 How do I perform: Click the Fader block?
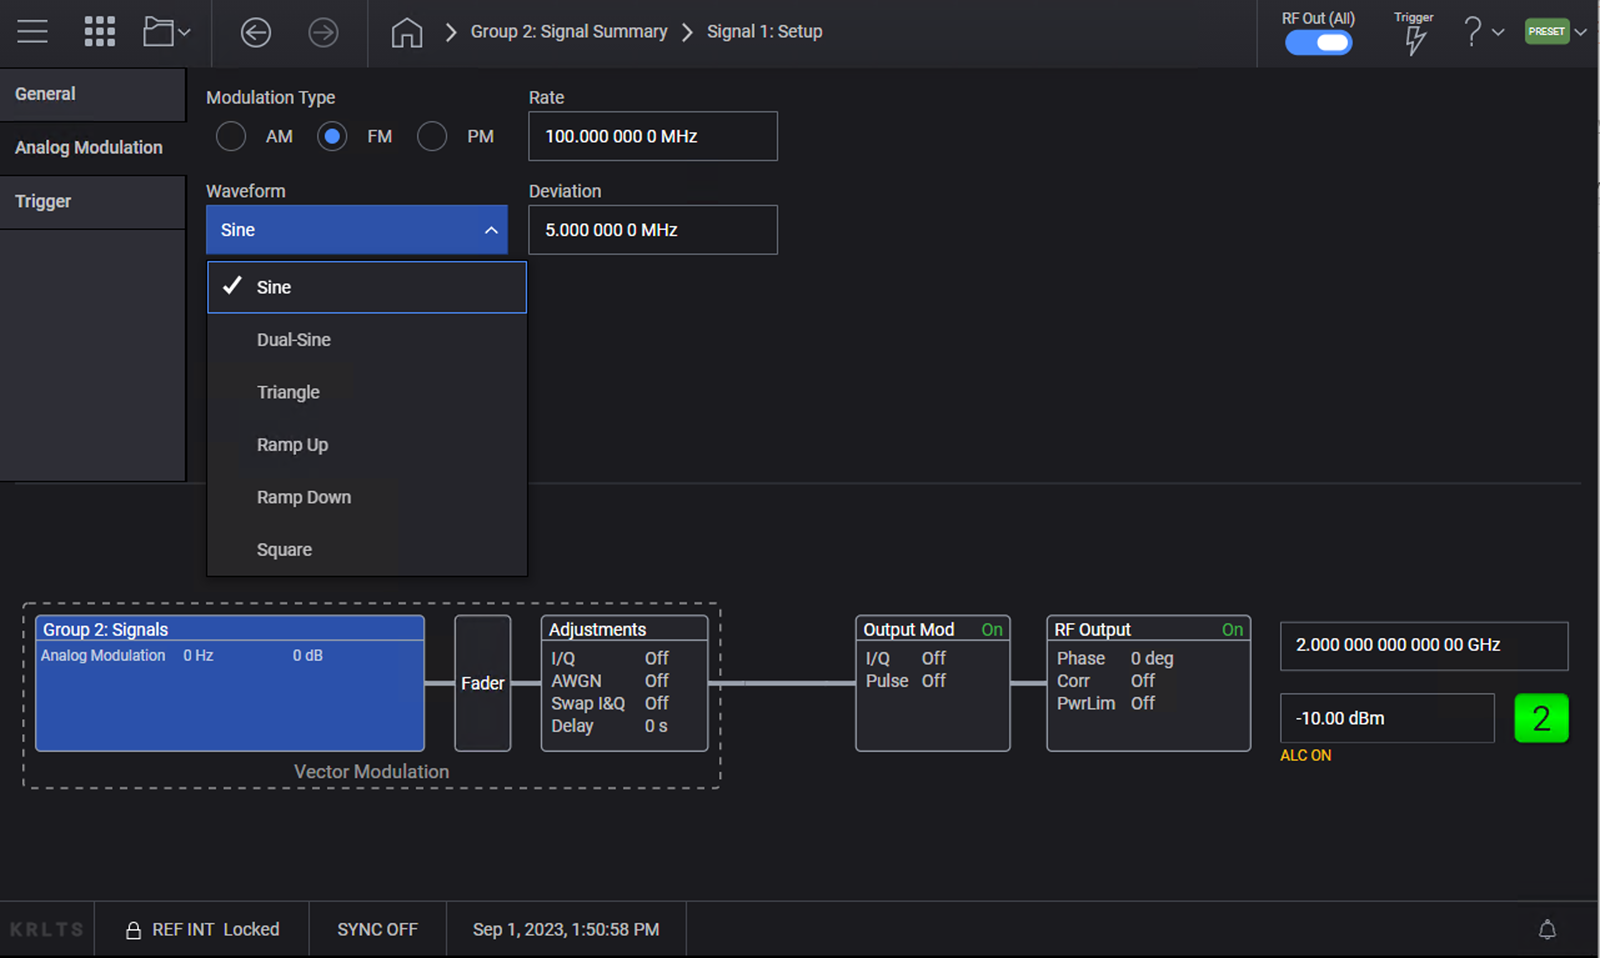482,683
